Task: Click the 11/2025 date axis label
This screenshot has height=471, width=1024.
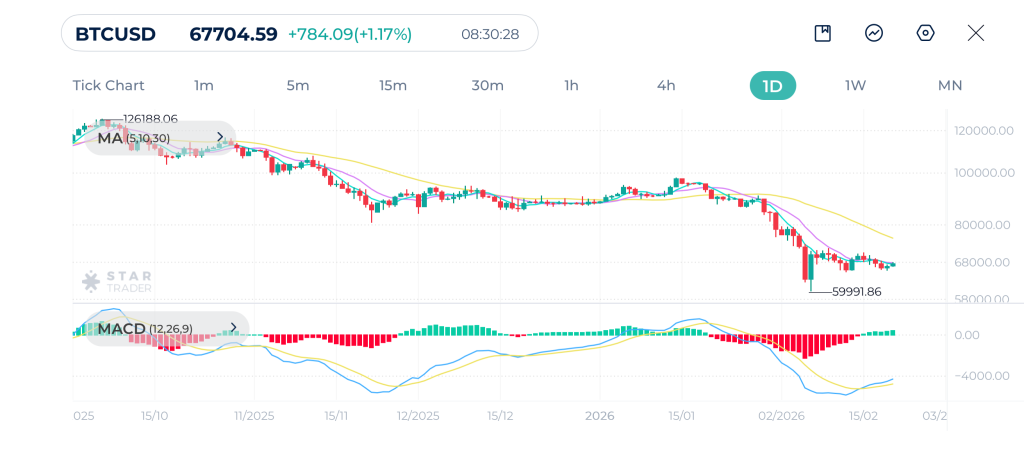Action: tap(255, 416)
